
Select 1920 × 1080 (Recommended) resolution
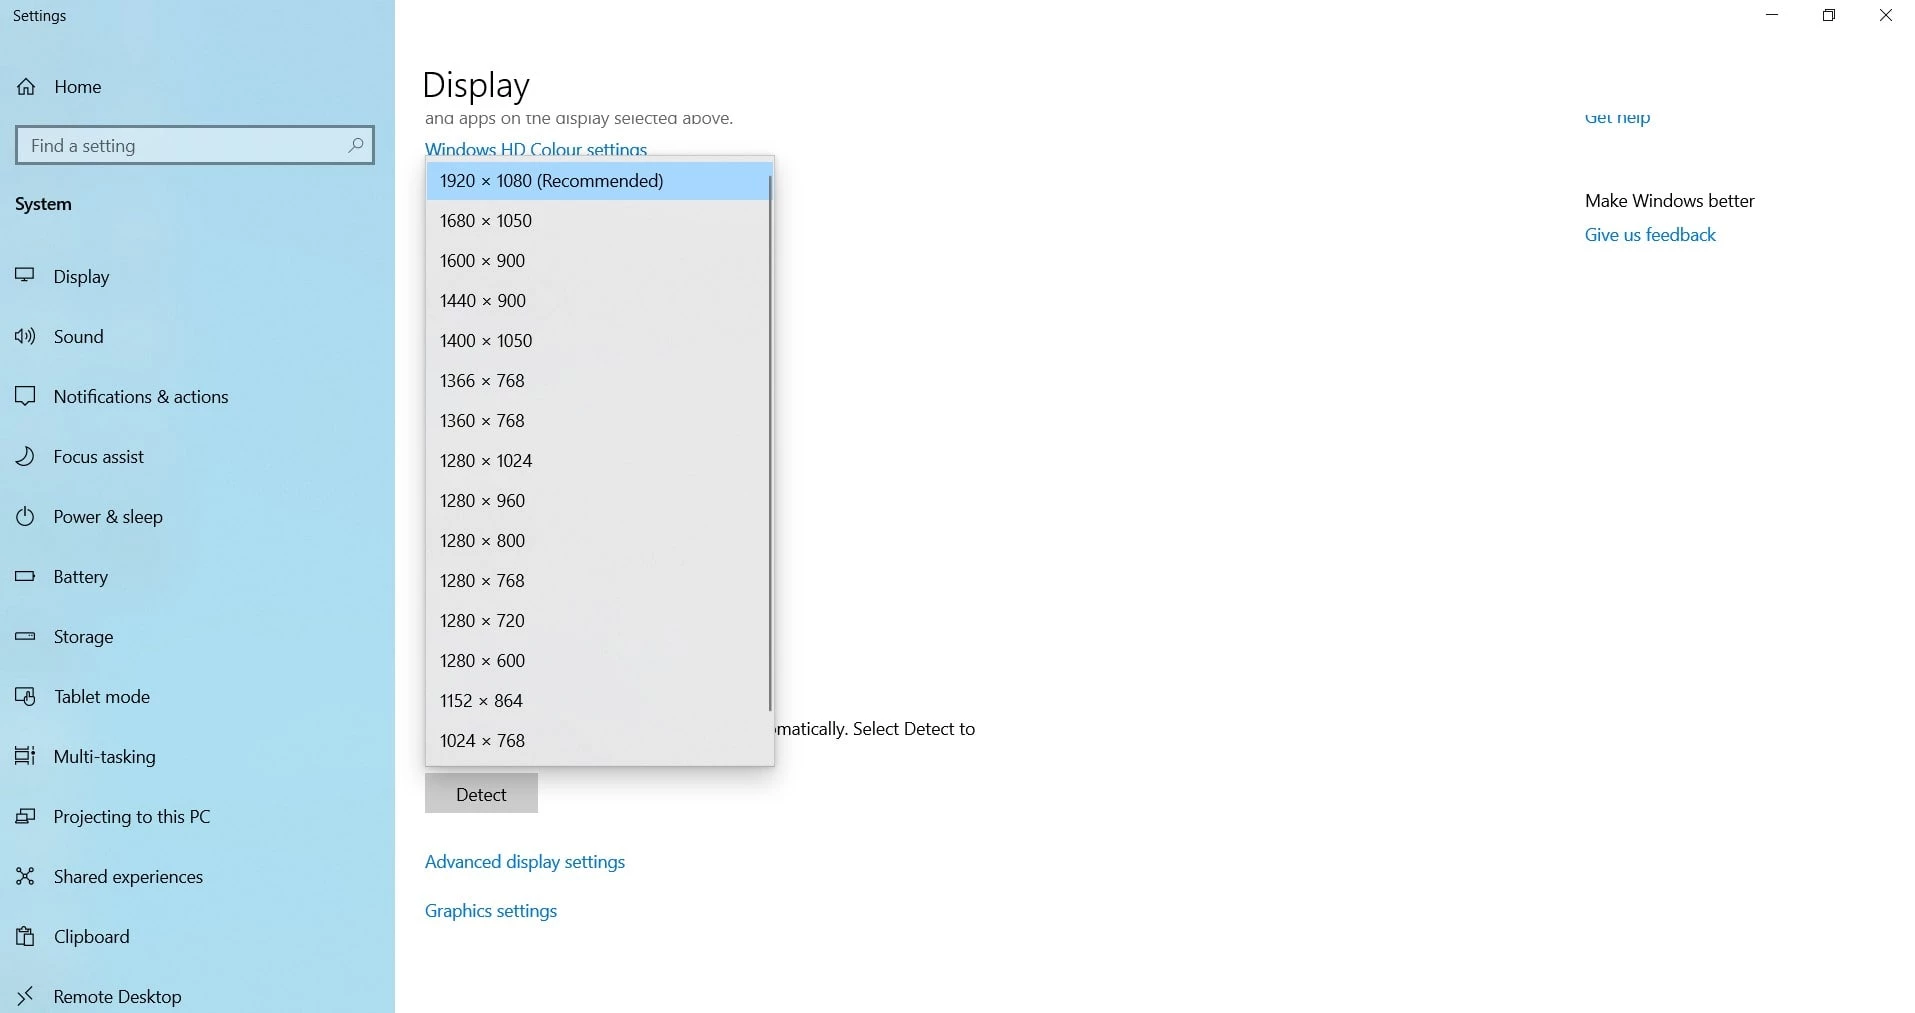597,181
